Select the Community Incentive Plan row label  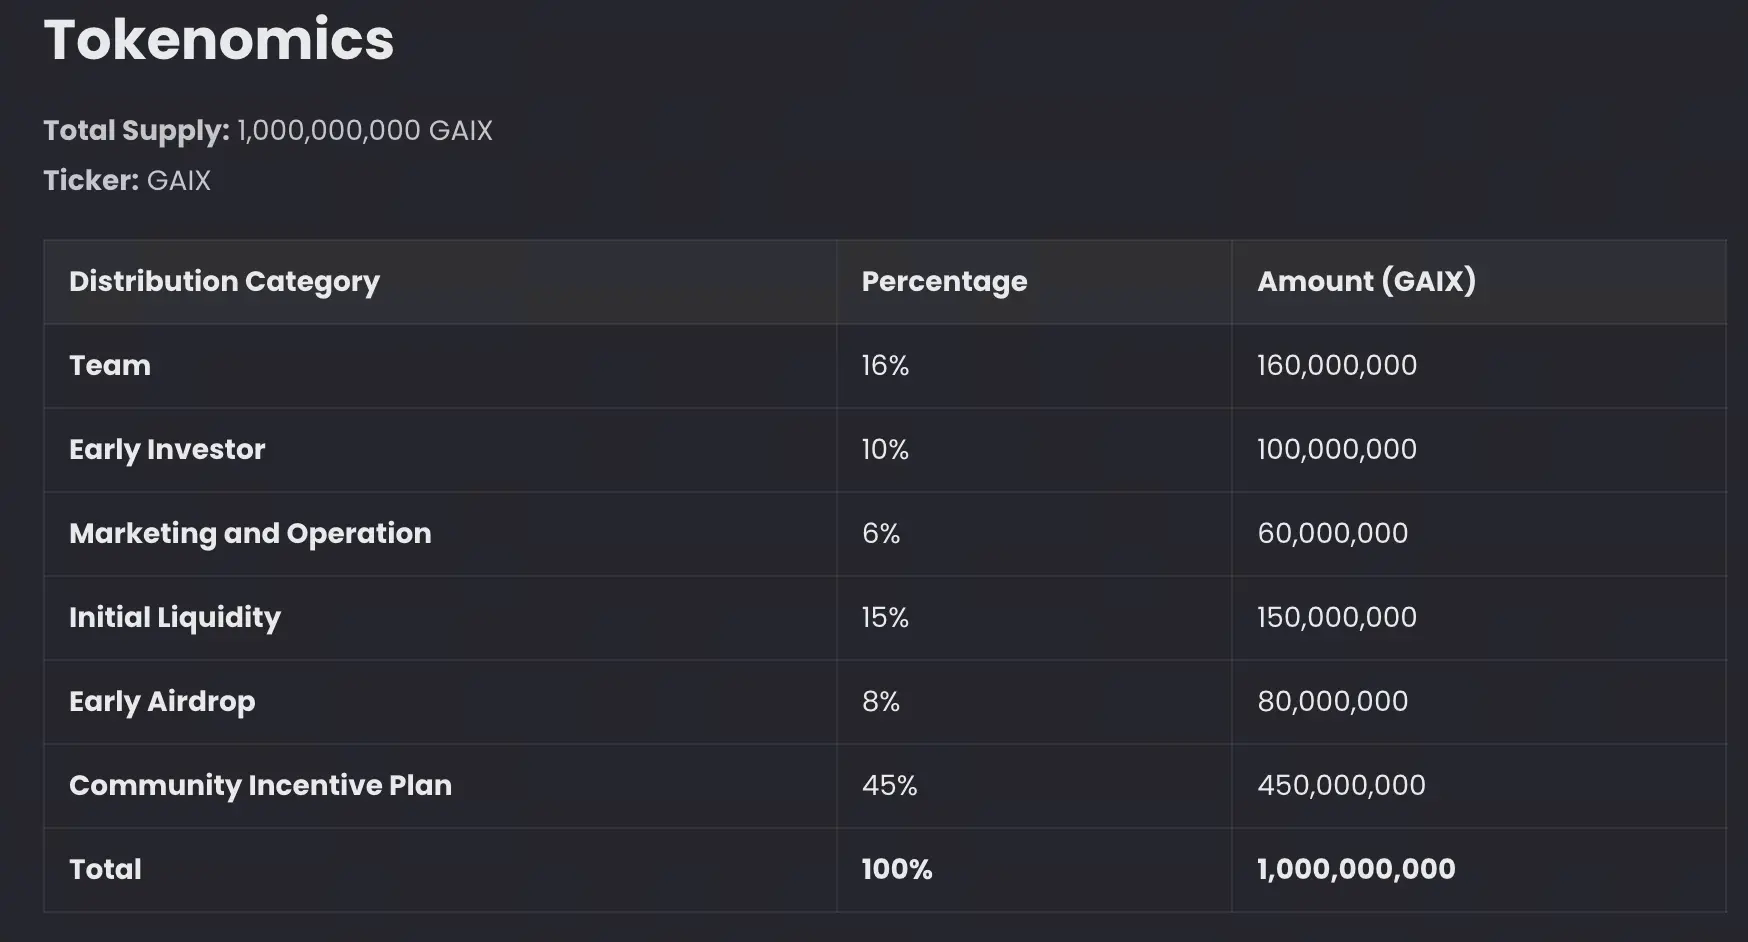point(260,786)
